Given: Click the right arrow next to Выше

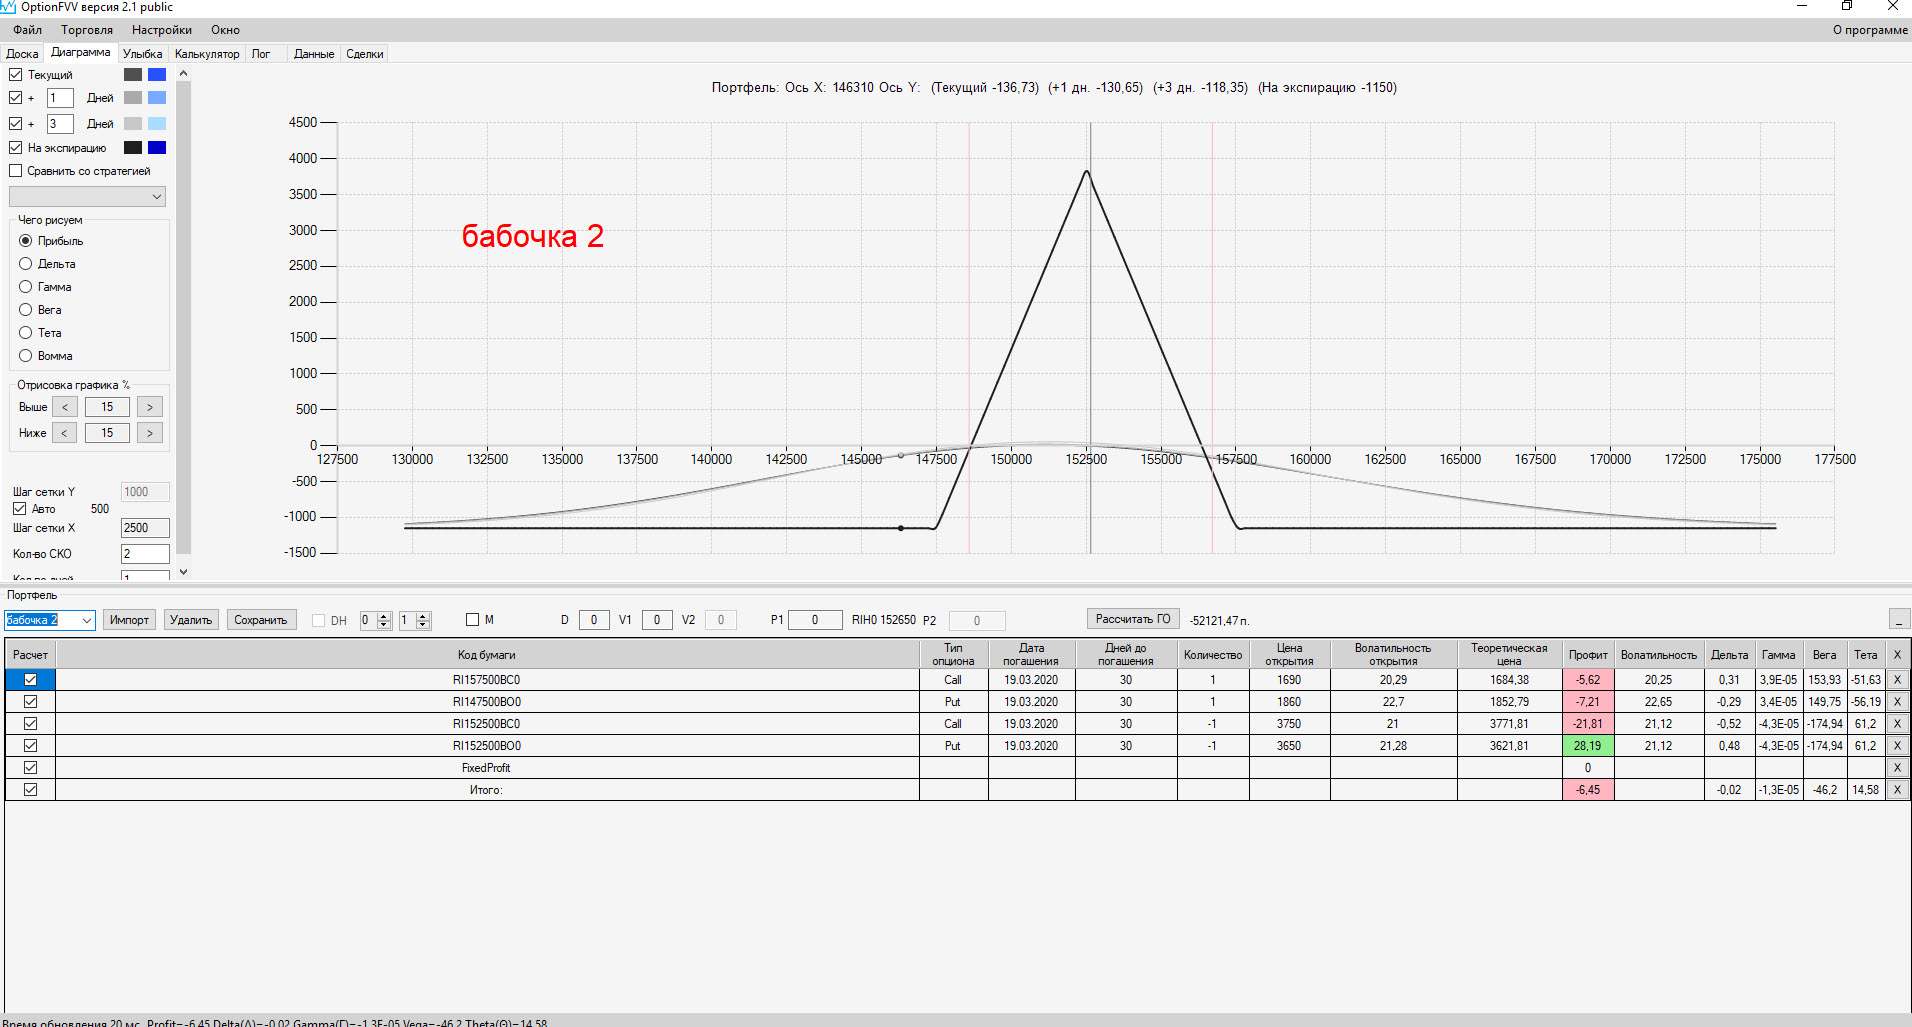Looking at the screenshot, I should pyautogui.click(x=150, y=407).
